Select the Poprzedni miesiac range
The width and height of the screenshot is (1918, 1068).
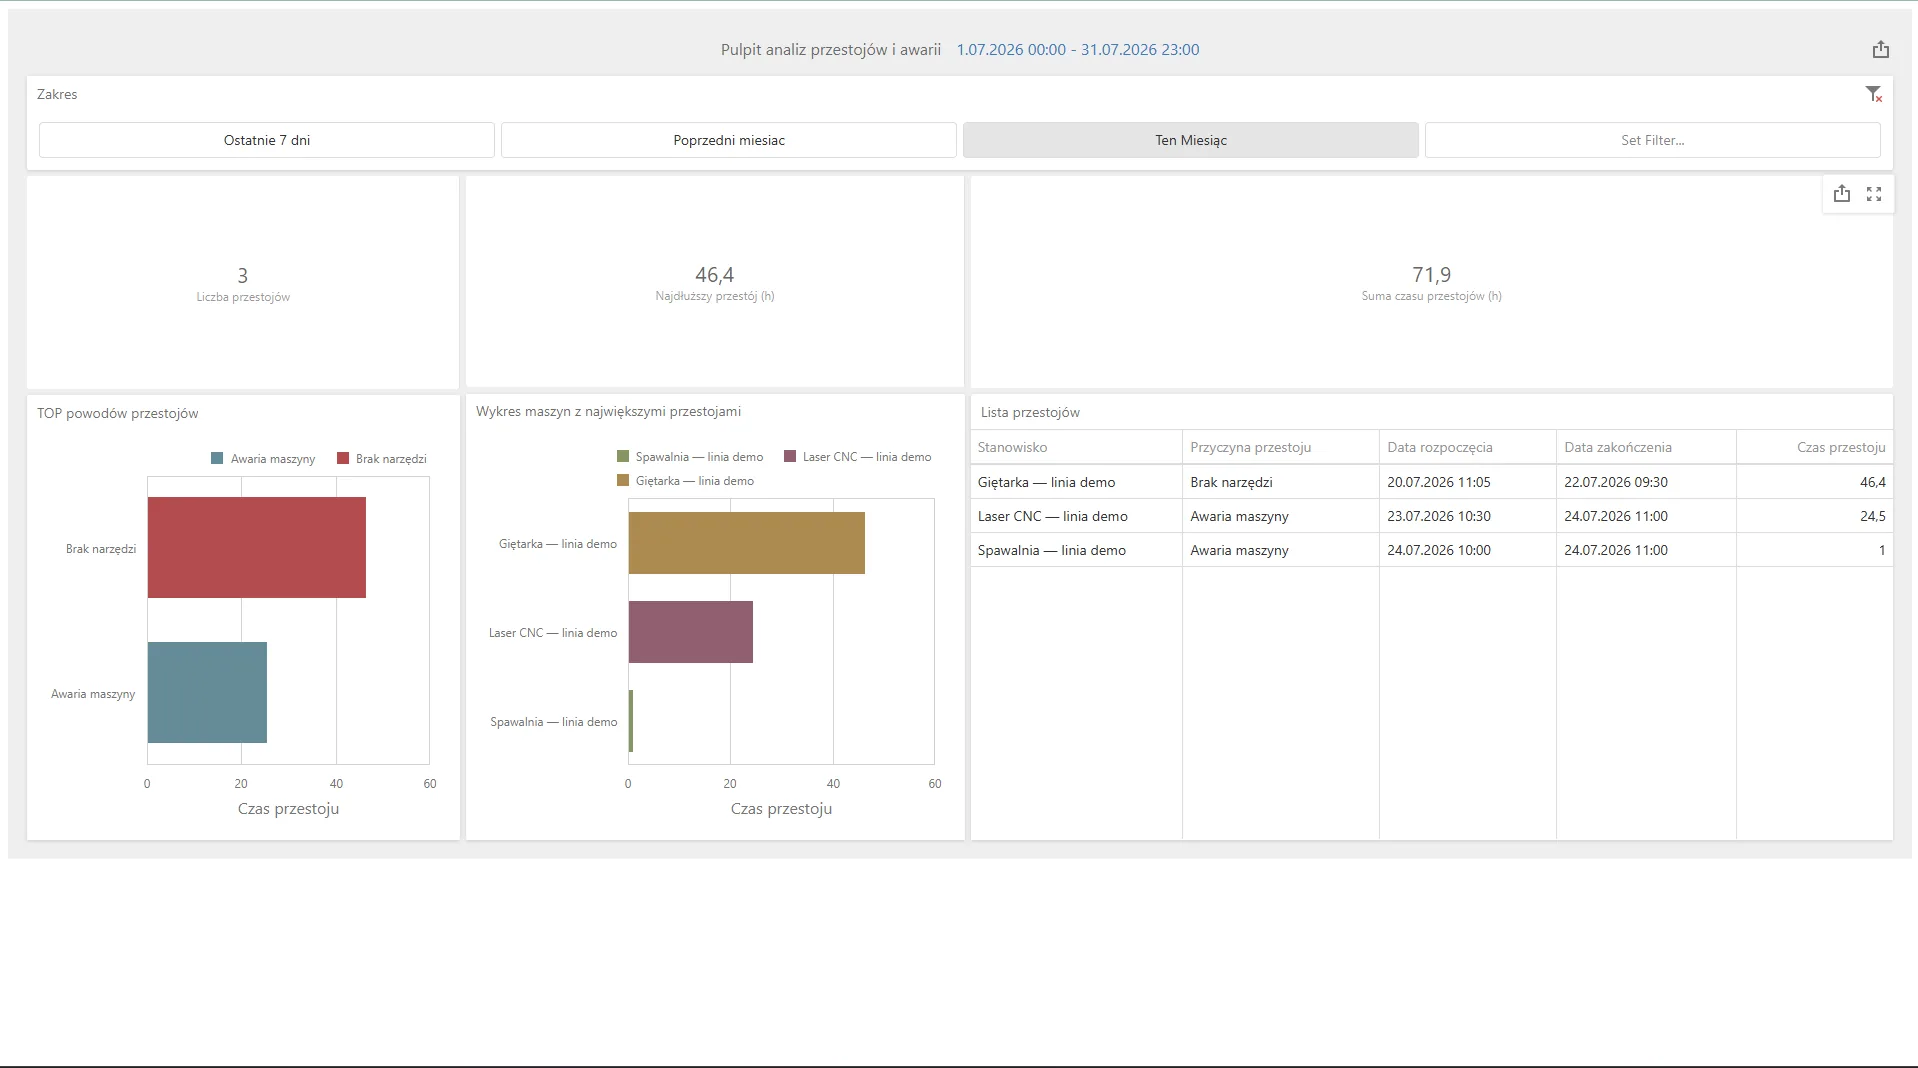coord(729,140)
